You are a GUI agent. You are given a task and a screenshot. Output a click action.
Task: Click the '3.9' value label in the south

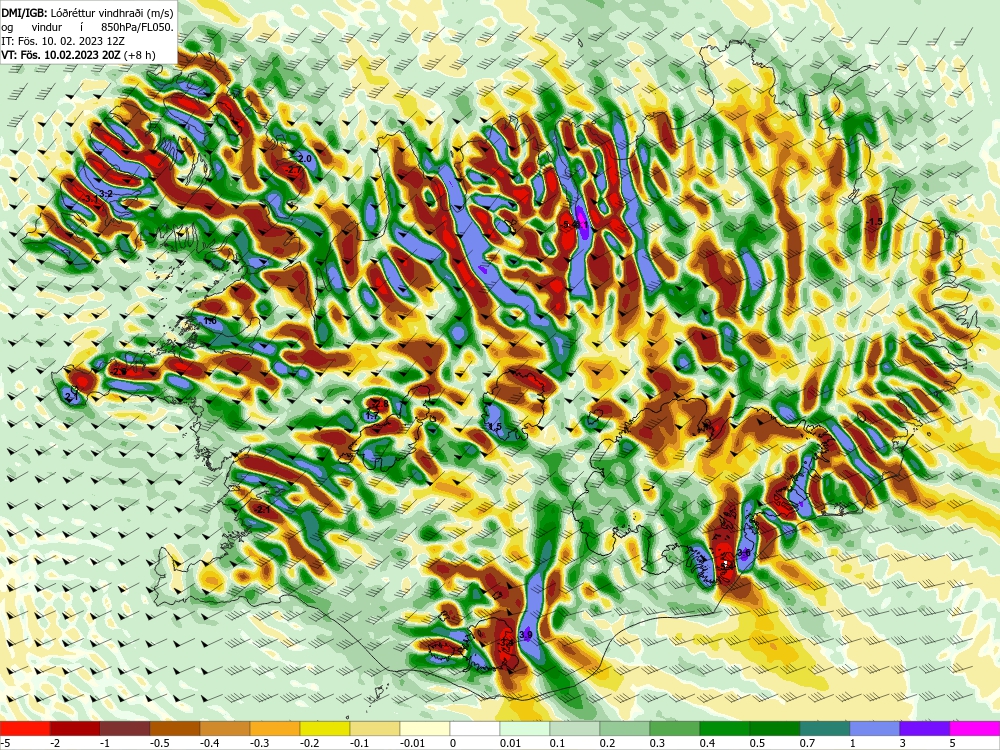pos(526,635)
